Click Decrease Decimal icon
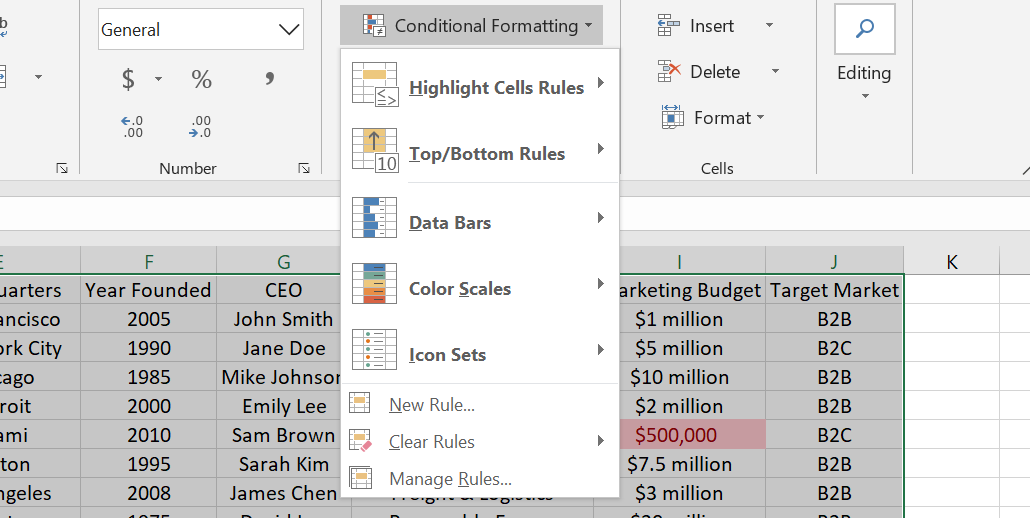1030x518 pixels. (200, 126)
